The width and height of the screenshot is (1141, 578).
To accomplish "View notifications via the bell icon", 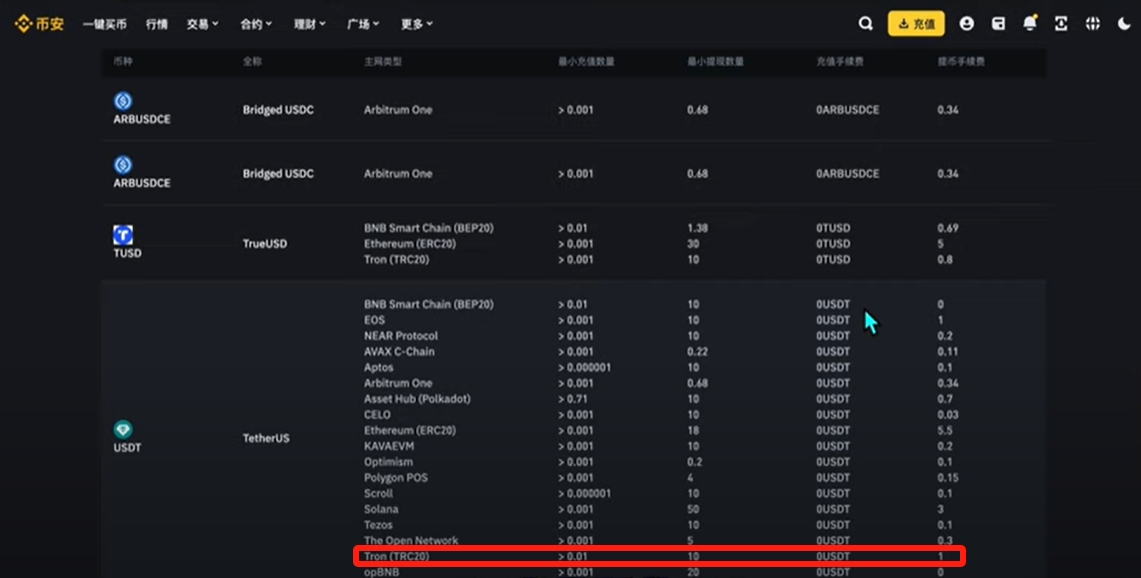I will click(x=1030, y=23).
